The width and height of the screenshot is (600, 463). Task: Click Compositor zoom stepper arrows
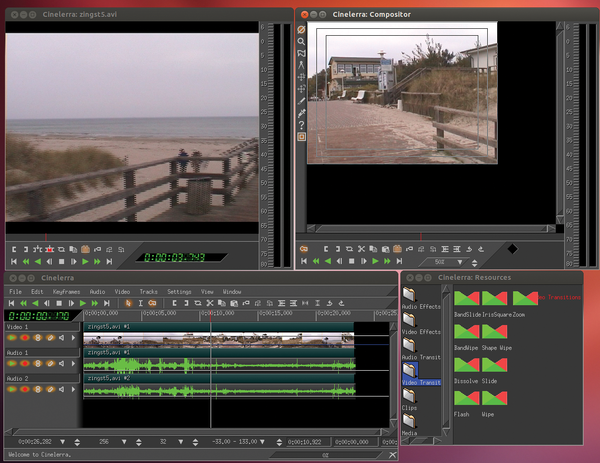coord(474,263)
